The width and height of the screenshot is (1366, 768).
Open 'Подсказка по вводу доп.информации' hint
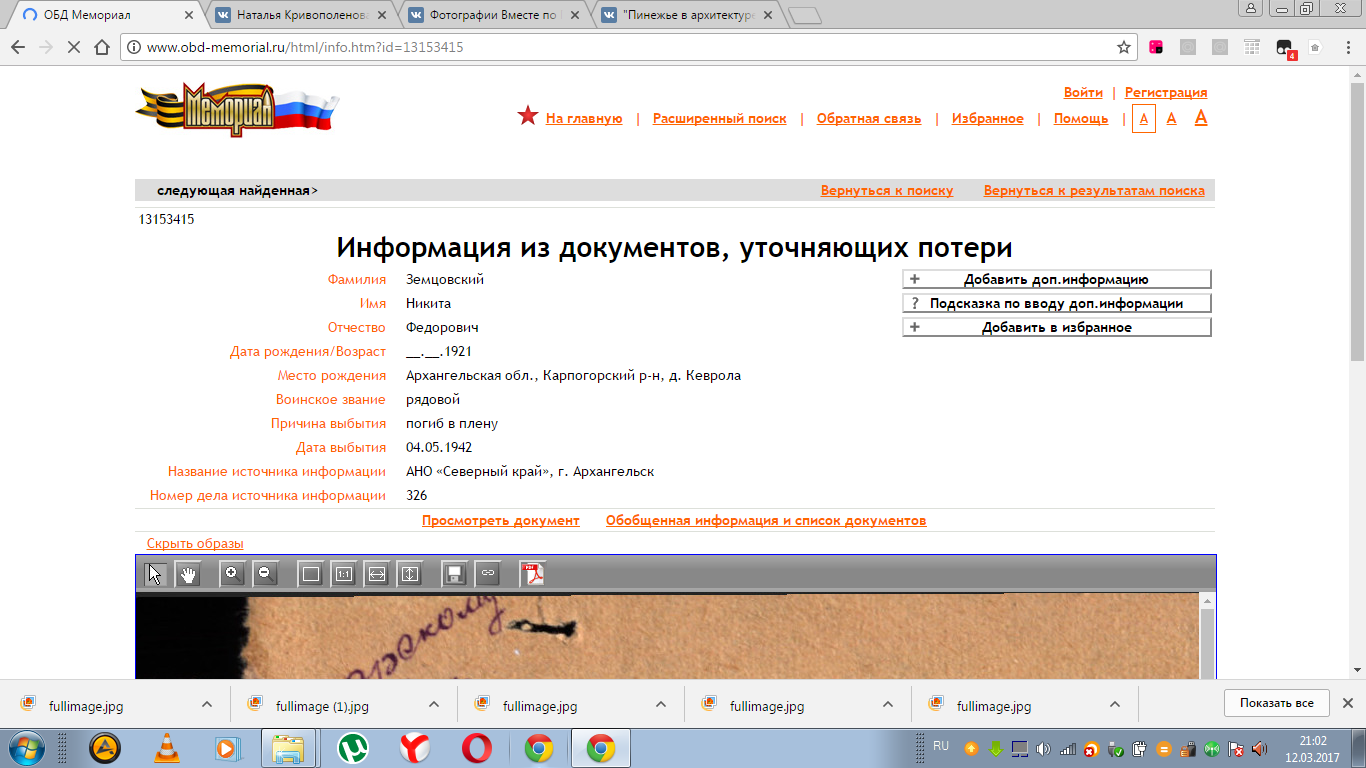1057,304
